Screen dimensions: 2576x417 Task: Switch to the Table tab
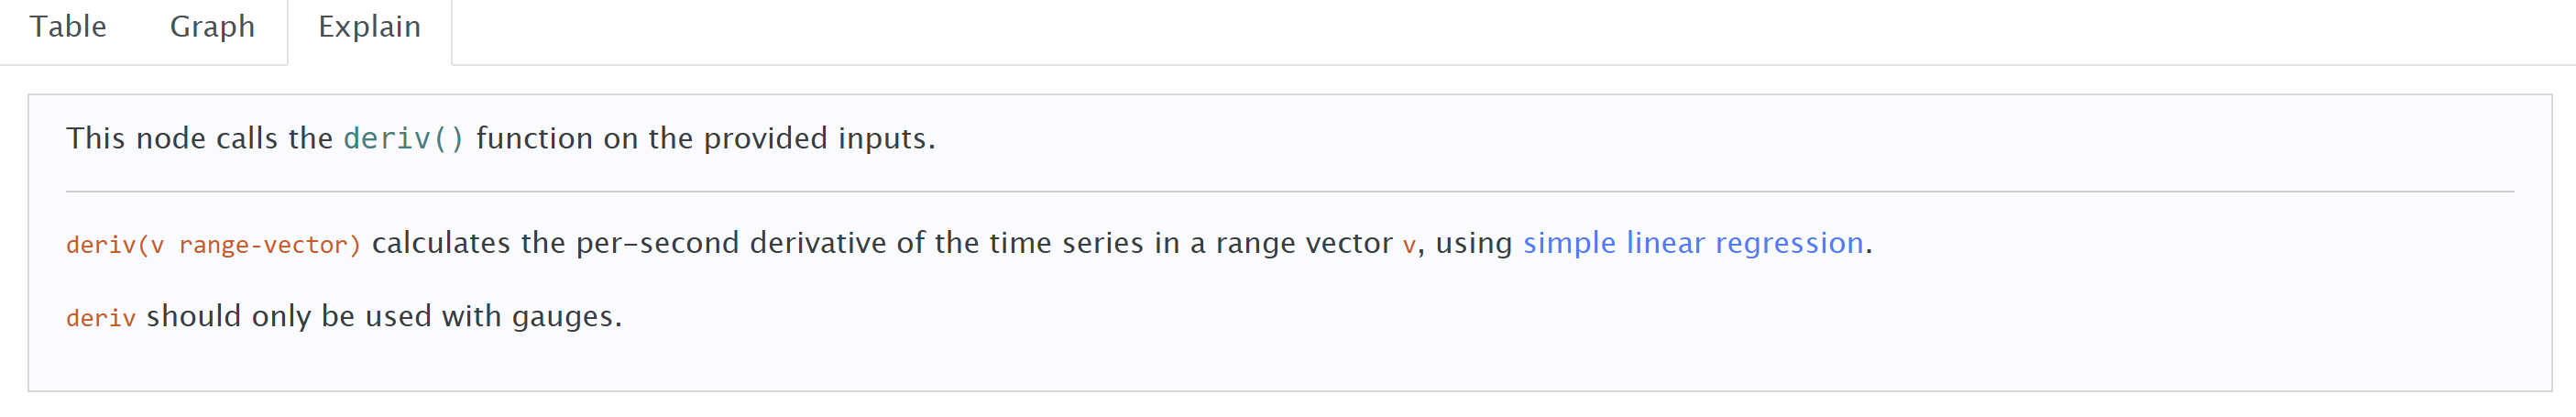point(68,27)
